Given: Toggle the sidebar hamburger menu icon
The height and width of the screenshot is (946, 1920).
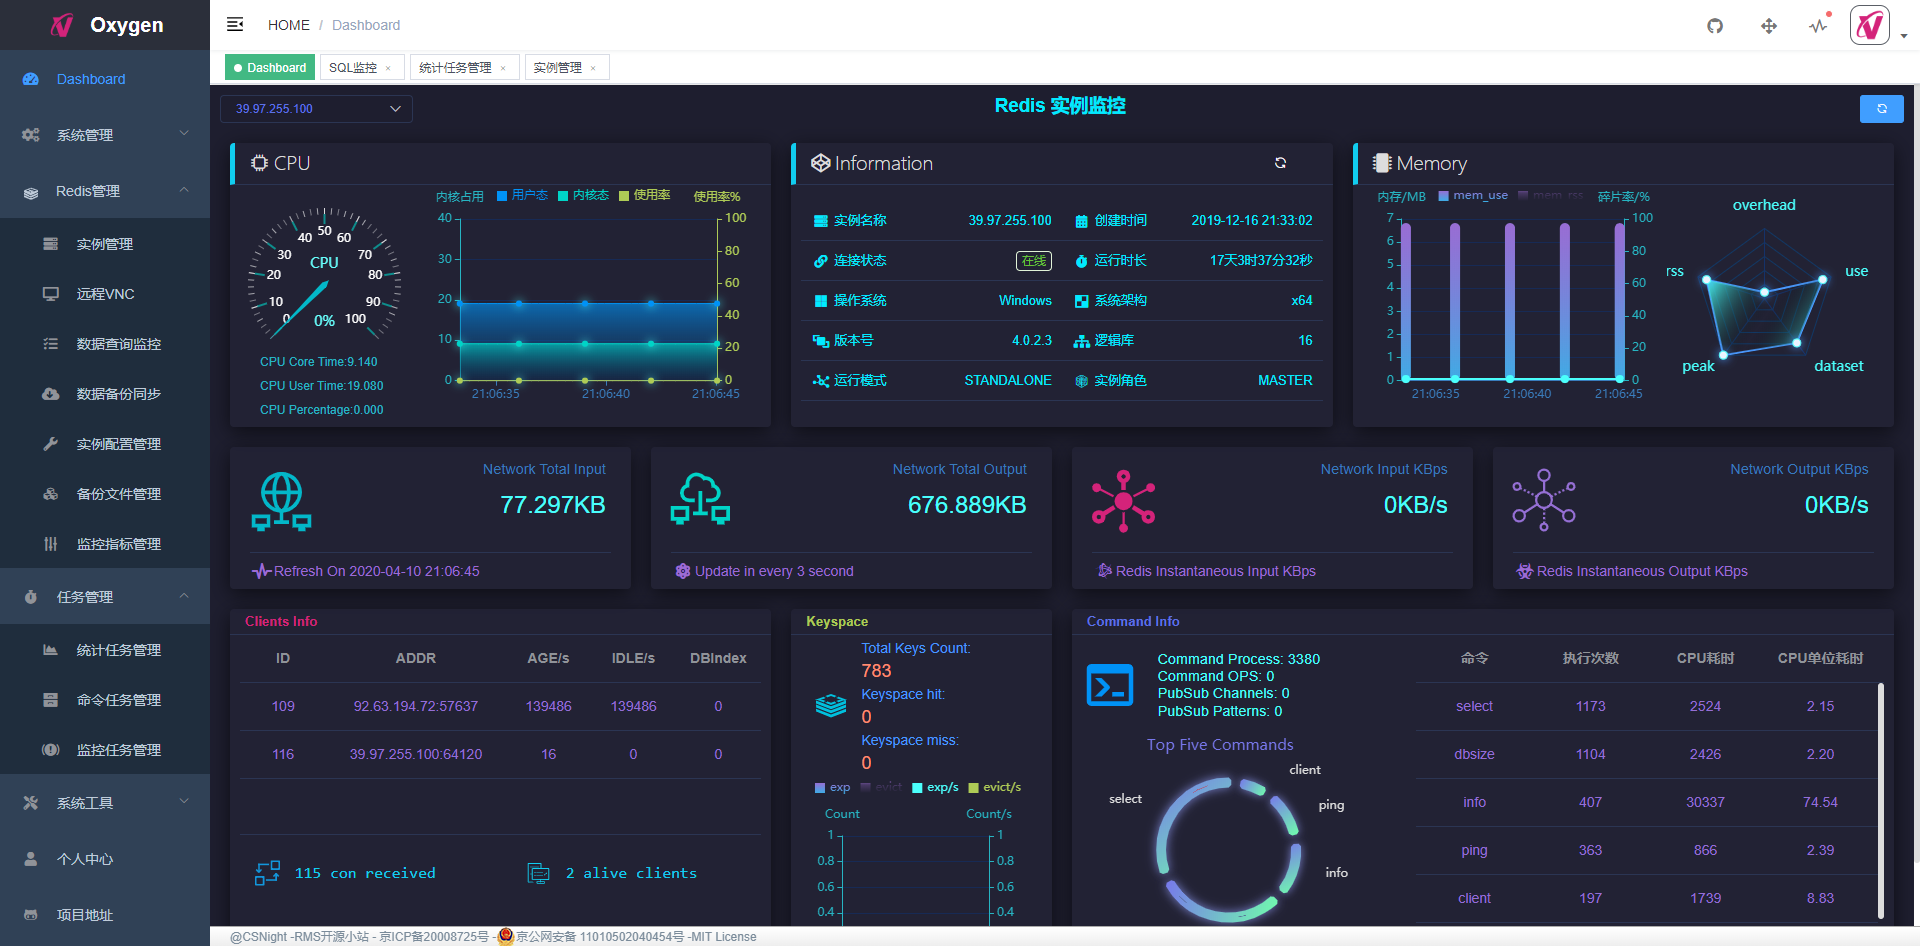Looking at the screenshot, I should pyautogui.click(x=235, y=24).
